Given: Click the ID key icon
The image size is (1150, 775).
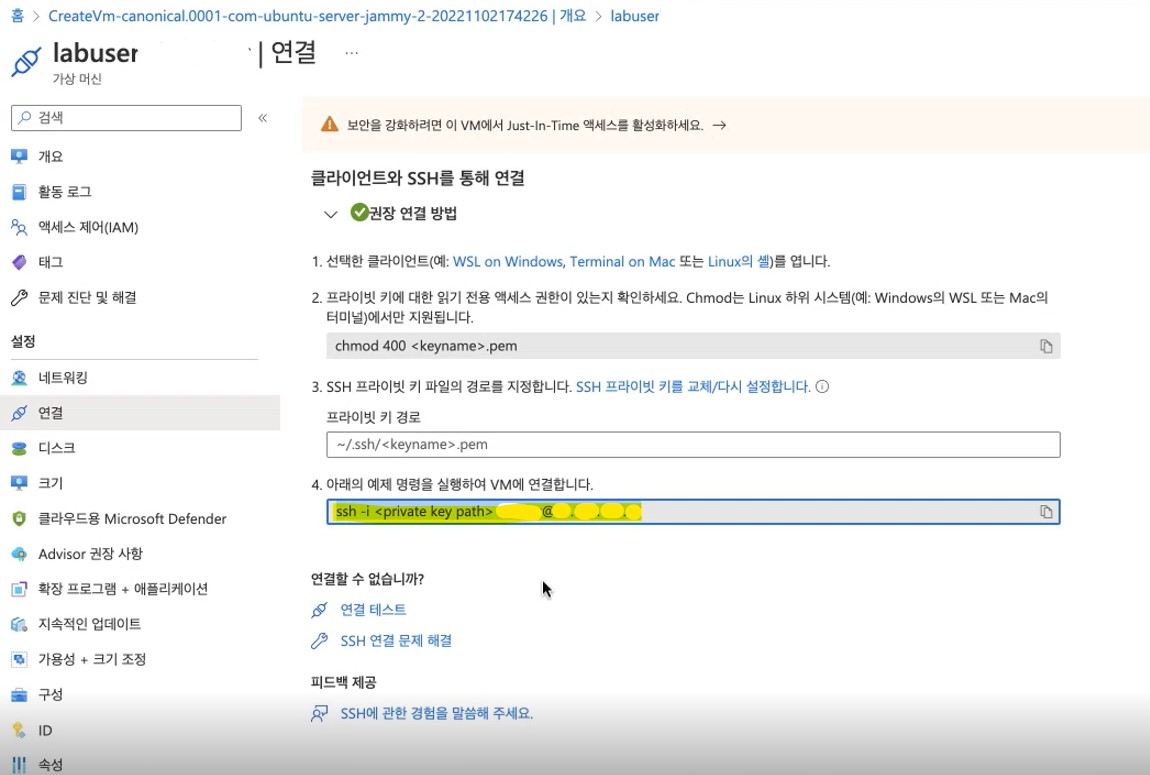Looking at the screenshot, I should coord(19,730).
